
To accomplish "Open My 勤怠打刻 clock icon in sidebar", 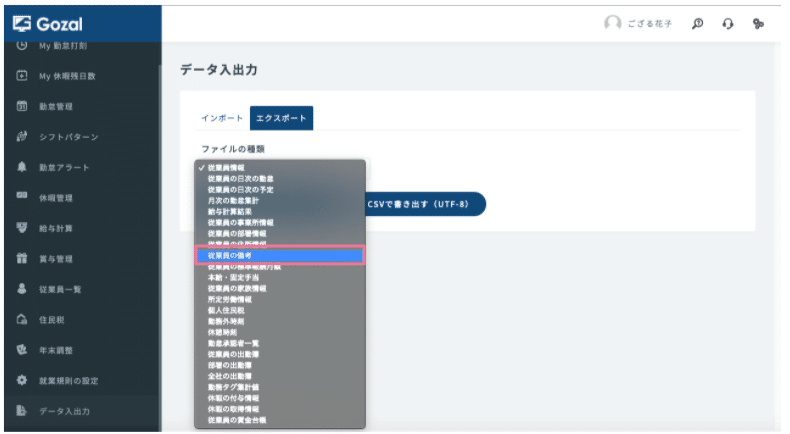I will coord(22,45).
